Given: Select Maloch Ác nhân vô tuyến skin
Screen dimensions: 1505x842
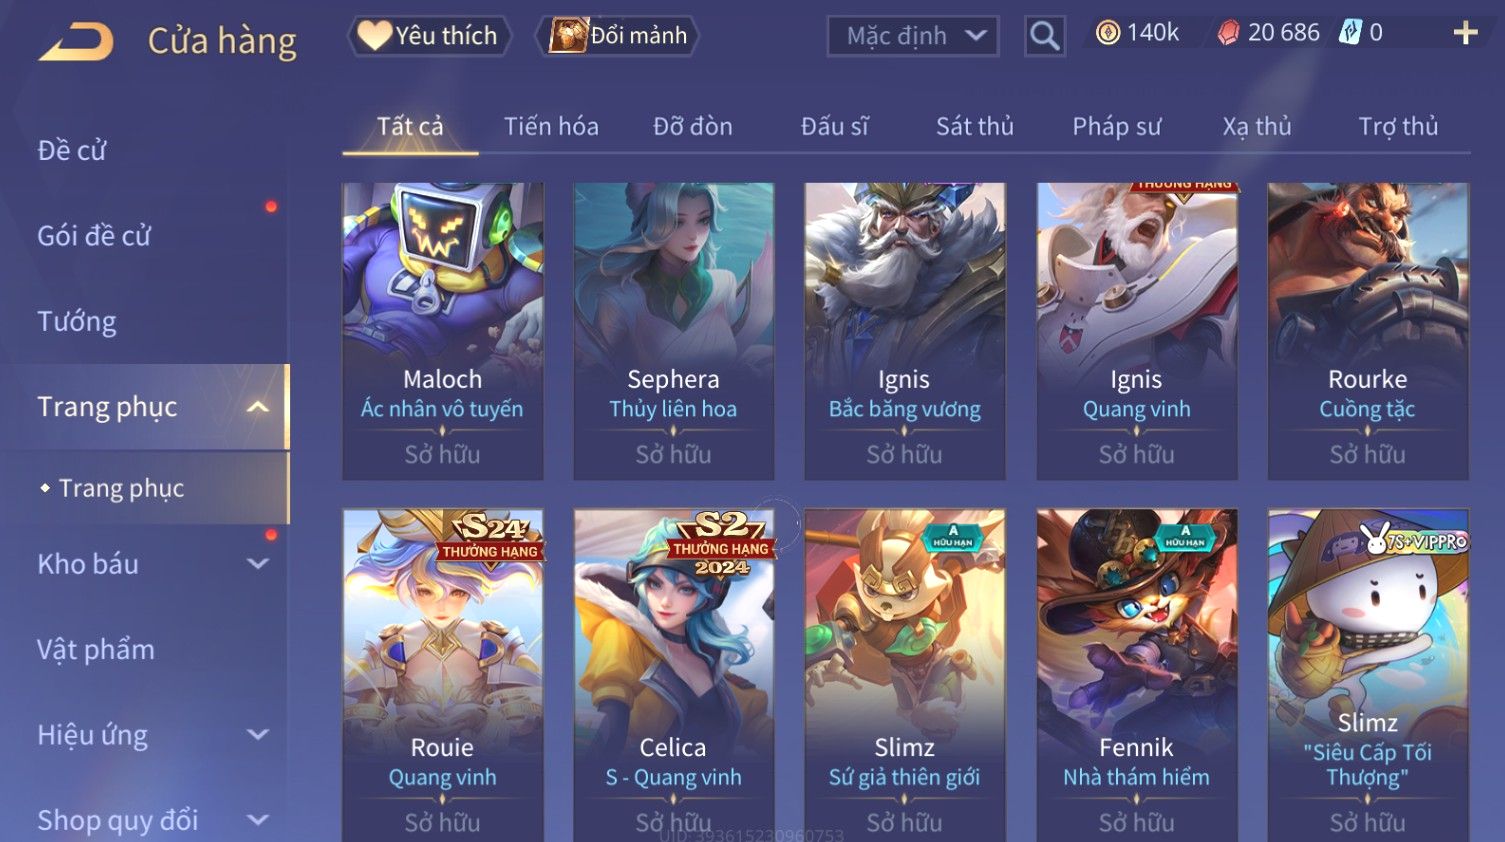Looking at the screenshot, I should pos(442,331).
